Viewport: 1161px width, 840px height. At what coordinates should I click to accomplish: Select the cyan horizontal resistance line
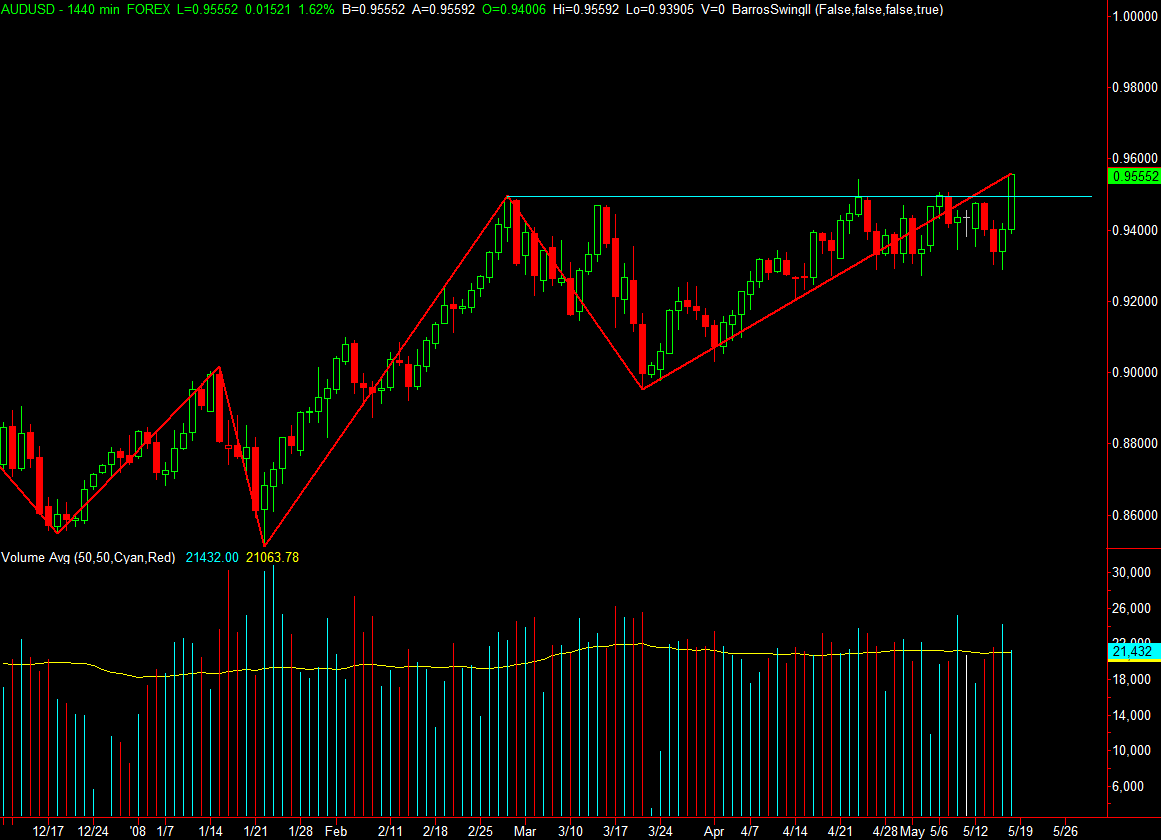pos(800,196)
